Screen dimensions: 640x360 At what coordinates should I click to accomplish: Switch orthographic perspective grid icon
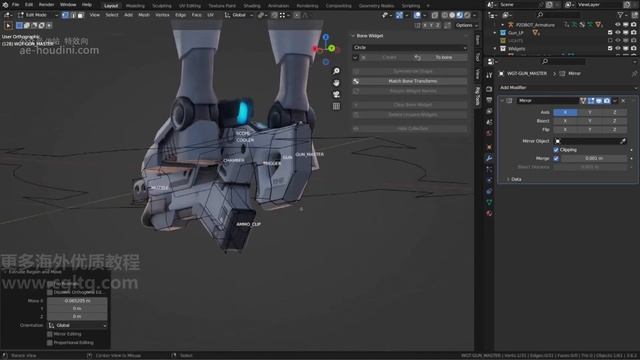336,107
